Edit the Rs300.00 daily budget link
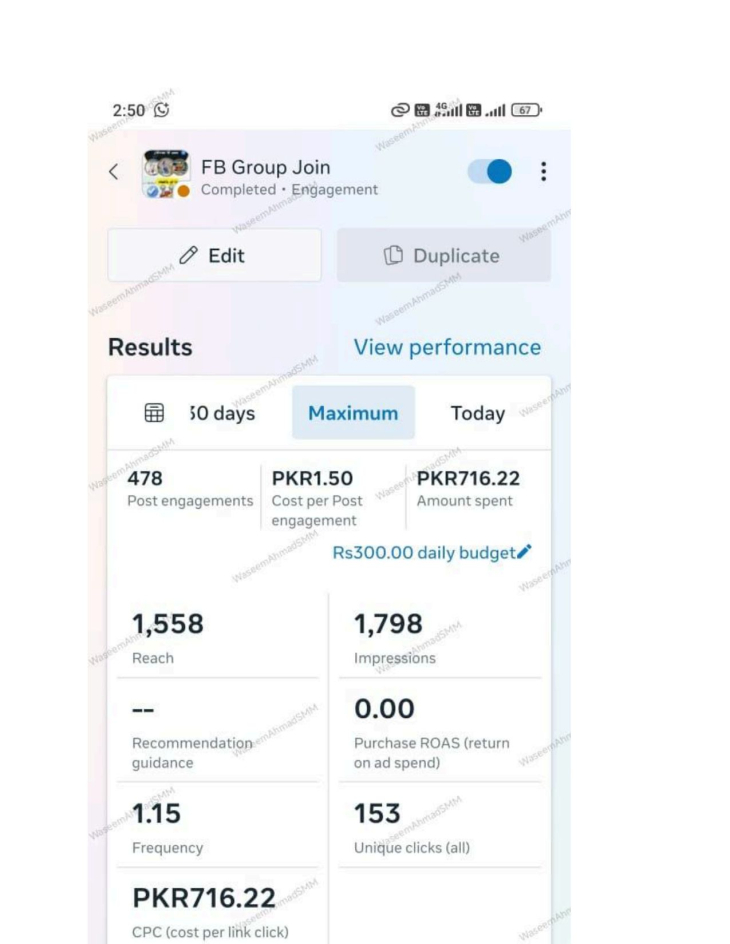Image resolution: width=730 pixels, height=944 pixels. [x=424, y=553]
